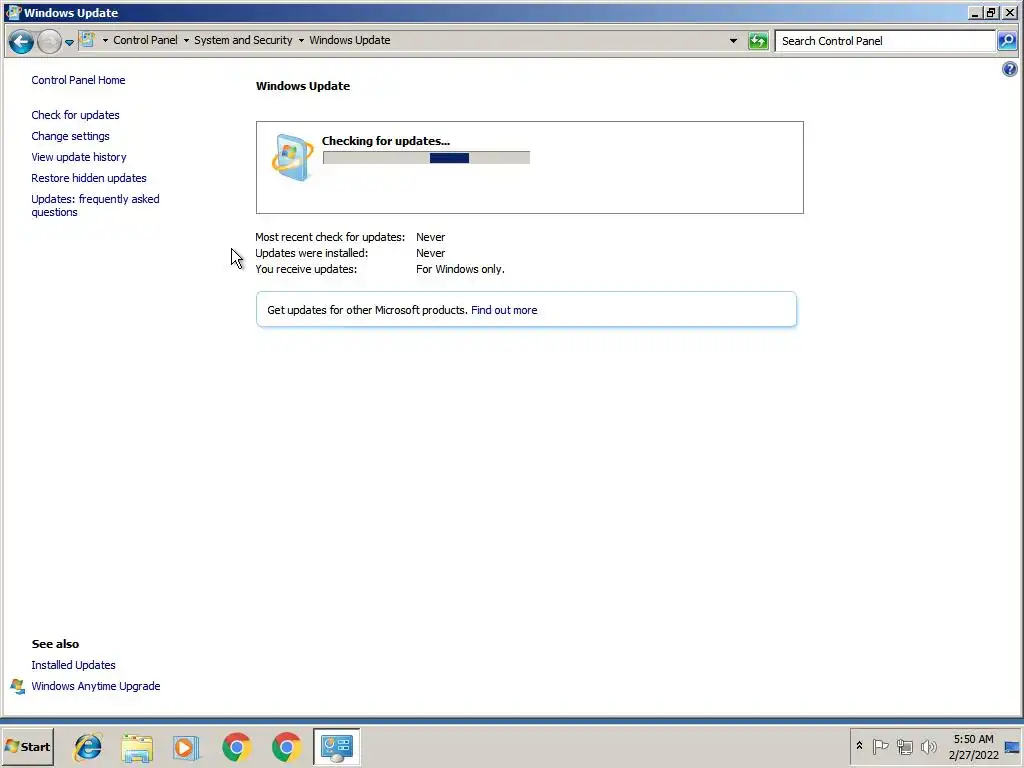Open the address bar history dropdown
1024x768 pixels.
click(x=733, y=40)
